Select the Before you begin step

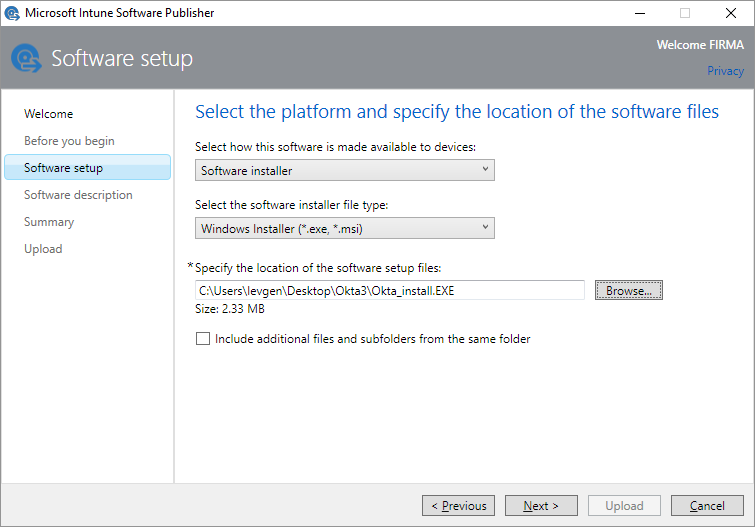pos(69,141)
